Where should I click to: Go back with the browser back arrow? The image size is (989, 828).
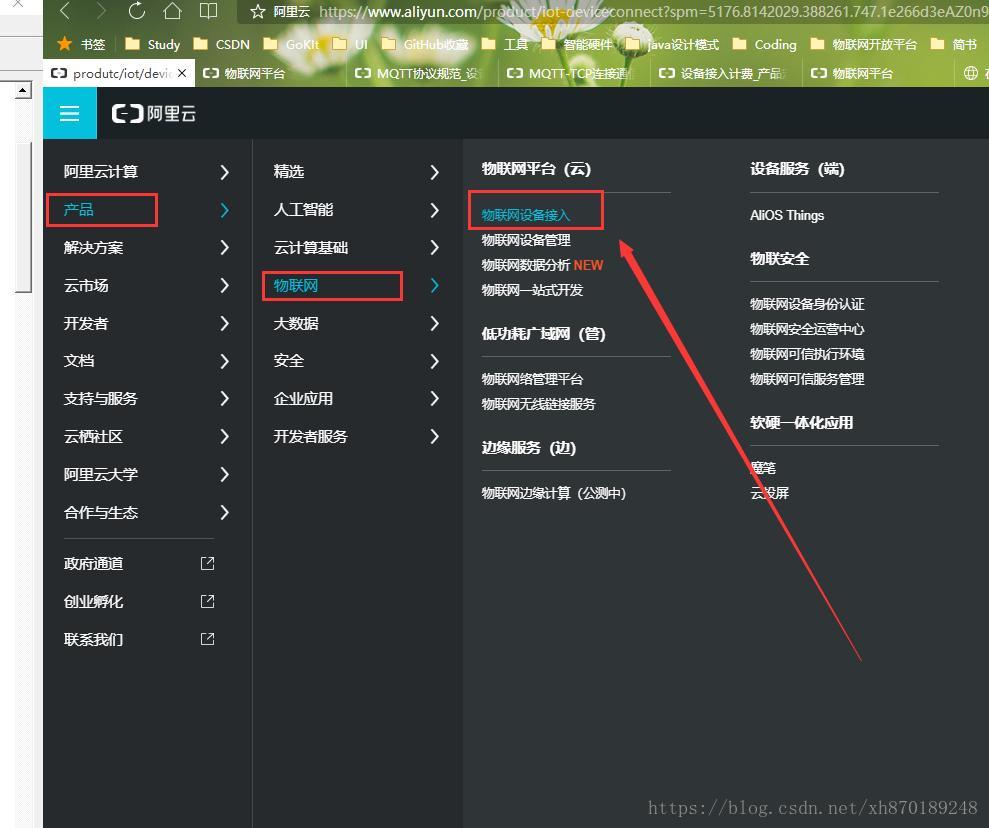click(x=66, y=11)
